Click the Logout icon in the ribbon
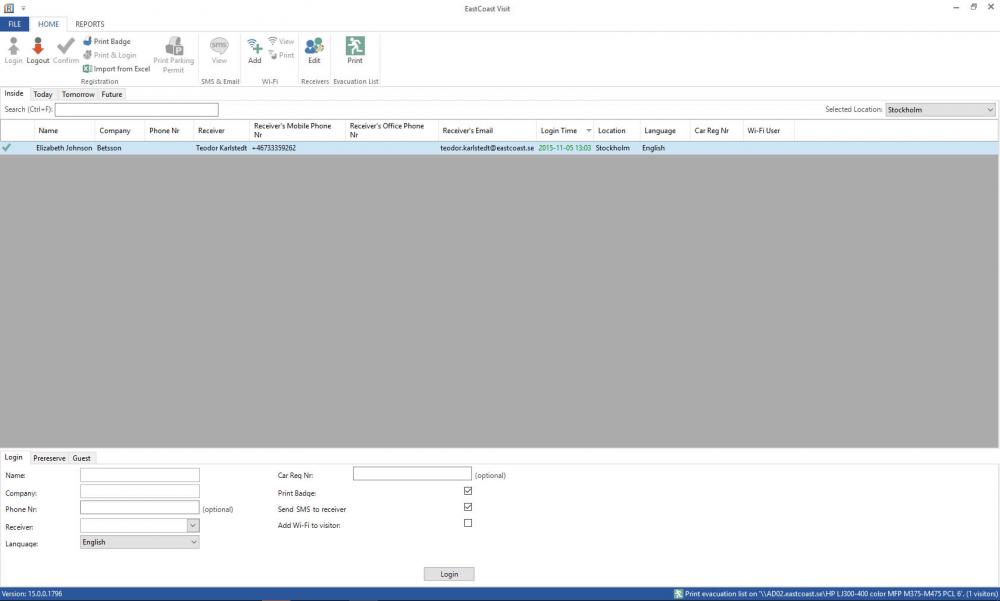Screen dimensions: 1000x601 (38, 46)
